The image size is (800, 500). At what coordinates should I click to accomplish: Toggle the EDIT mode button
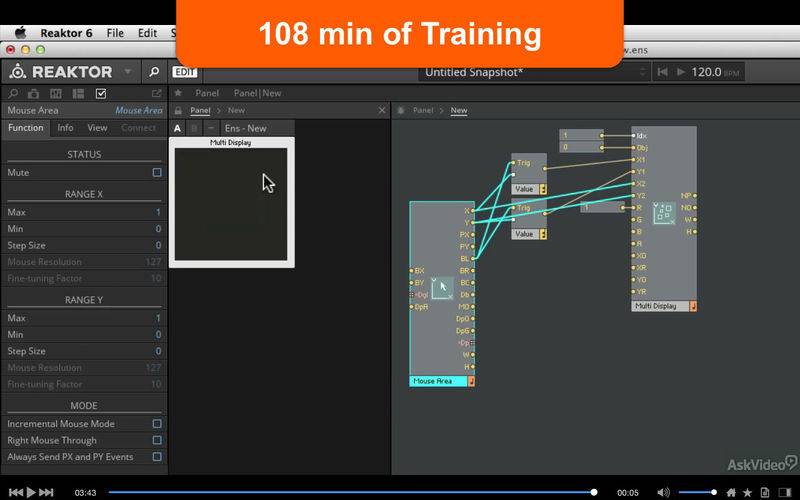pos(185,72)
